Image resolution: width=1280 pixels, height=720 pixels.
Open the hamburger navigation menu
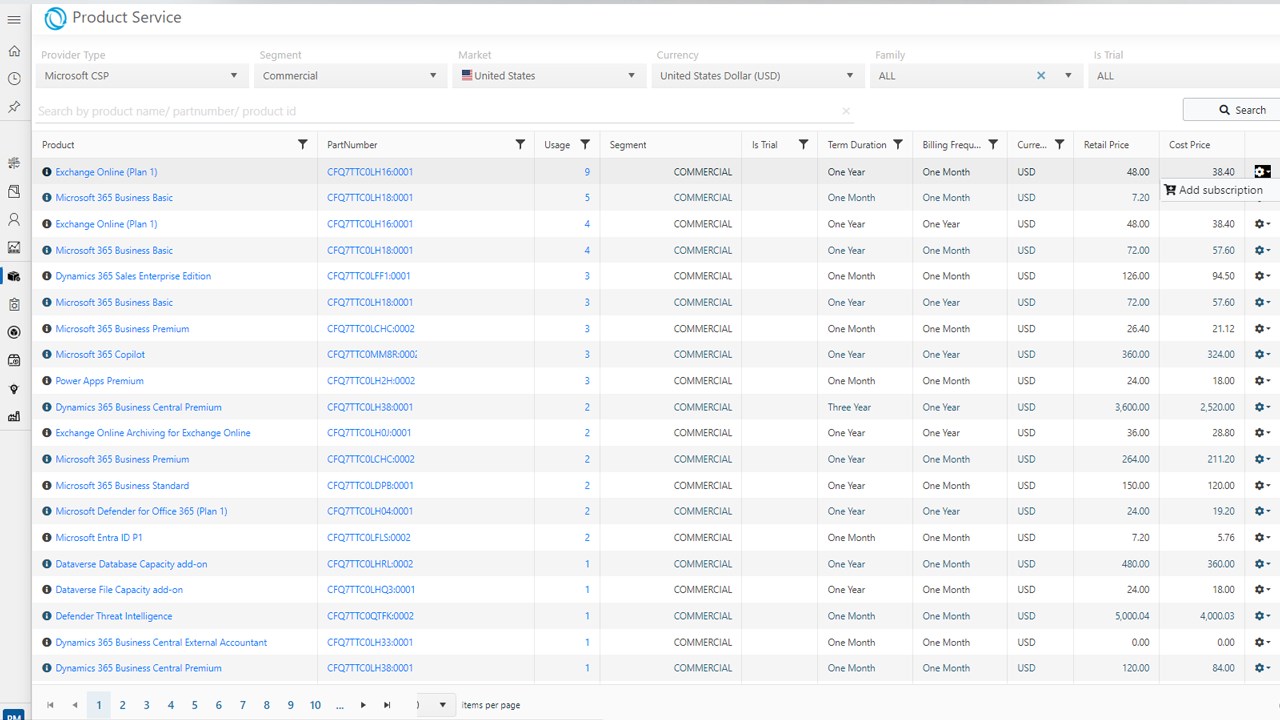coord(14,20)
